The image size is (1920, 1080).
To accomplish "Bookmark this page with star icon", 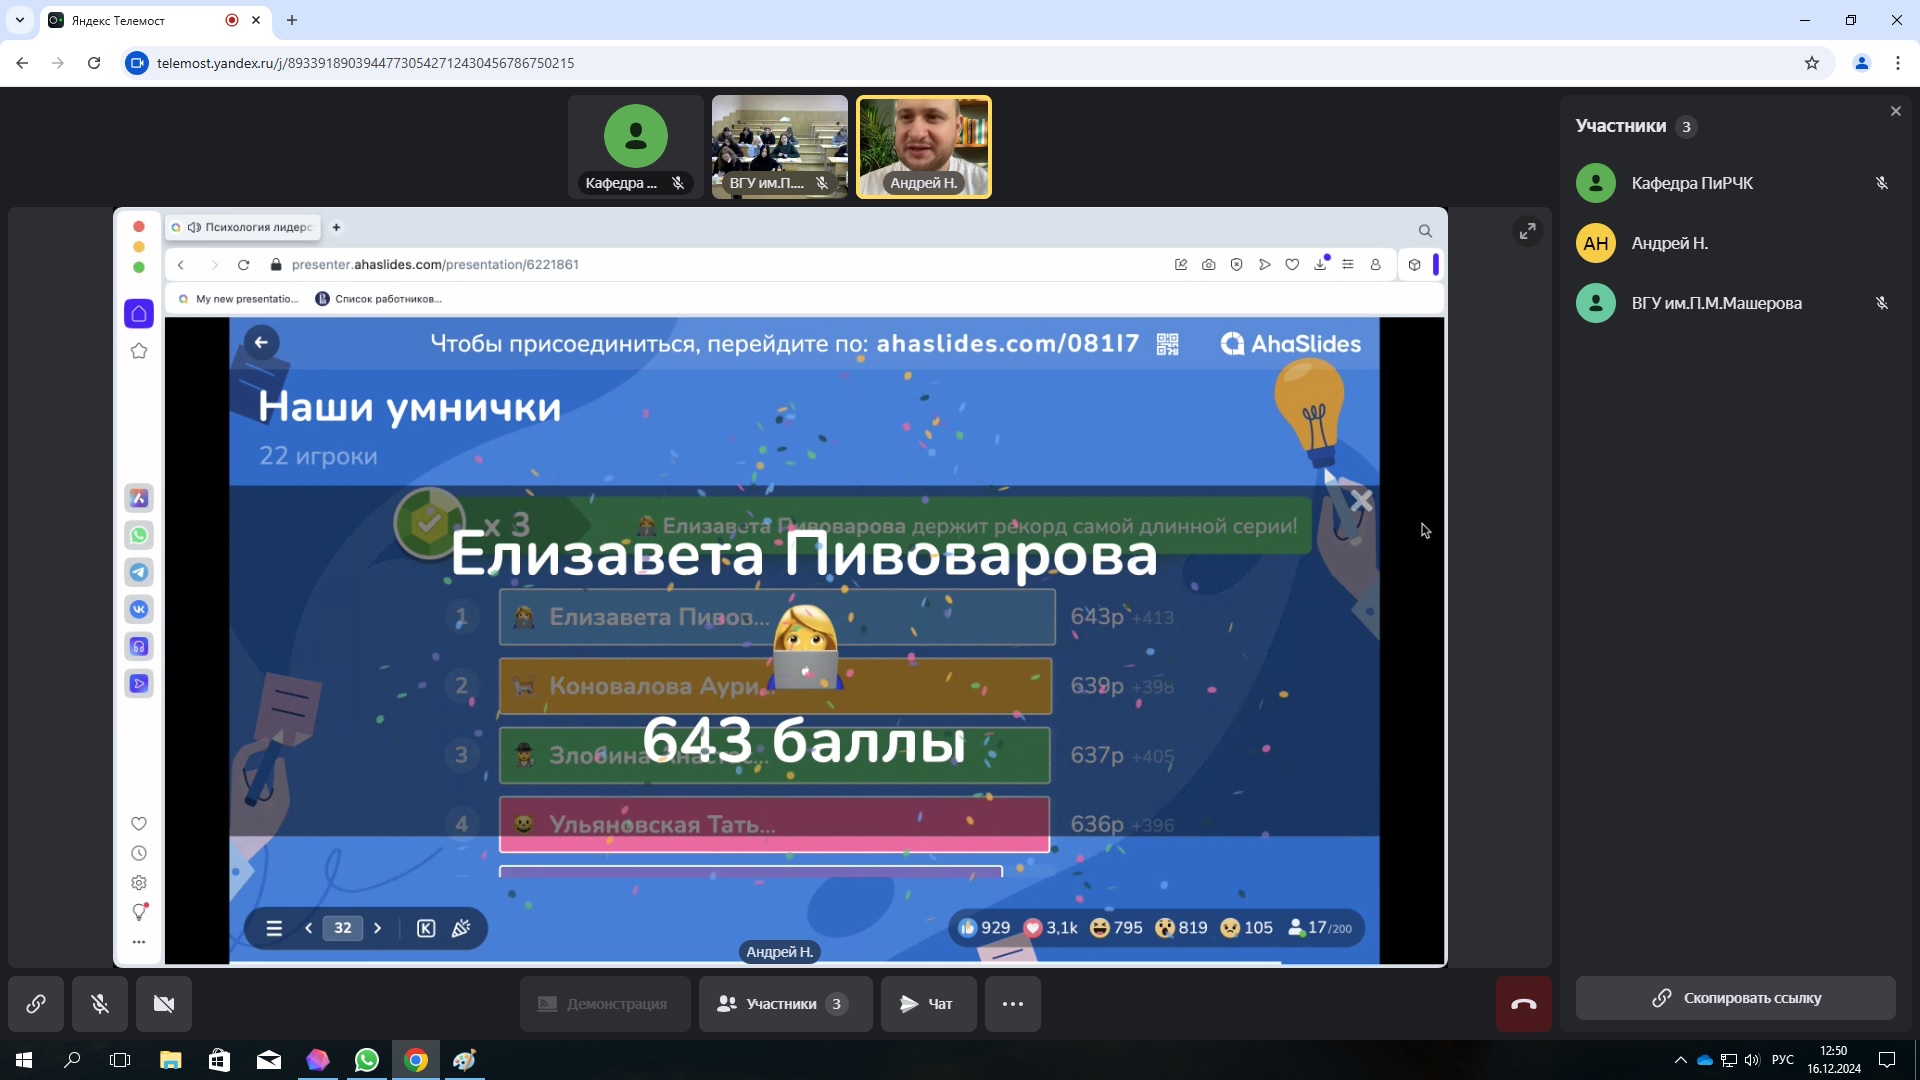I will [x=1811, y=63].
